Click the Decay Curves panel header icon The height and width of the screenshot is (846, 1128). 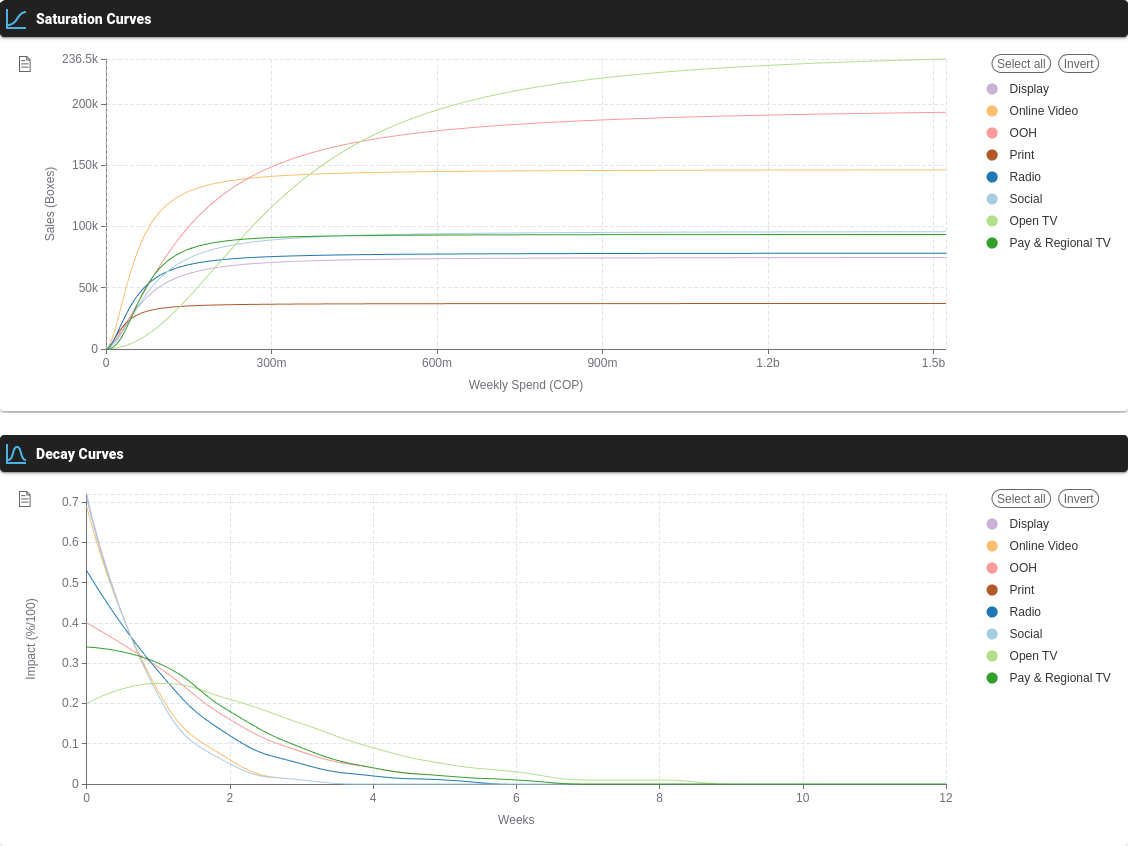point(16,454)
